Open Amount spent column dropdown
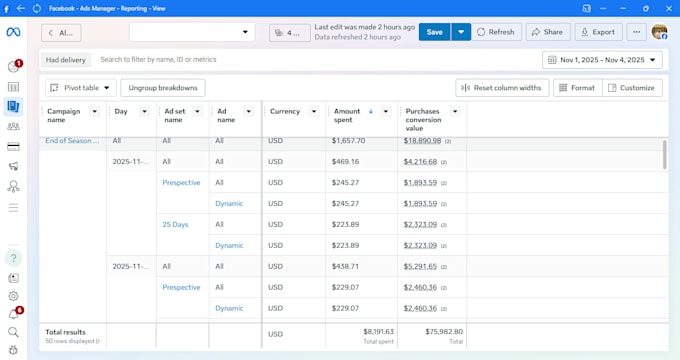Viewport: 680px width, 360px height. (x=386, y=111)
